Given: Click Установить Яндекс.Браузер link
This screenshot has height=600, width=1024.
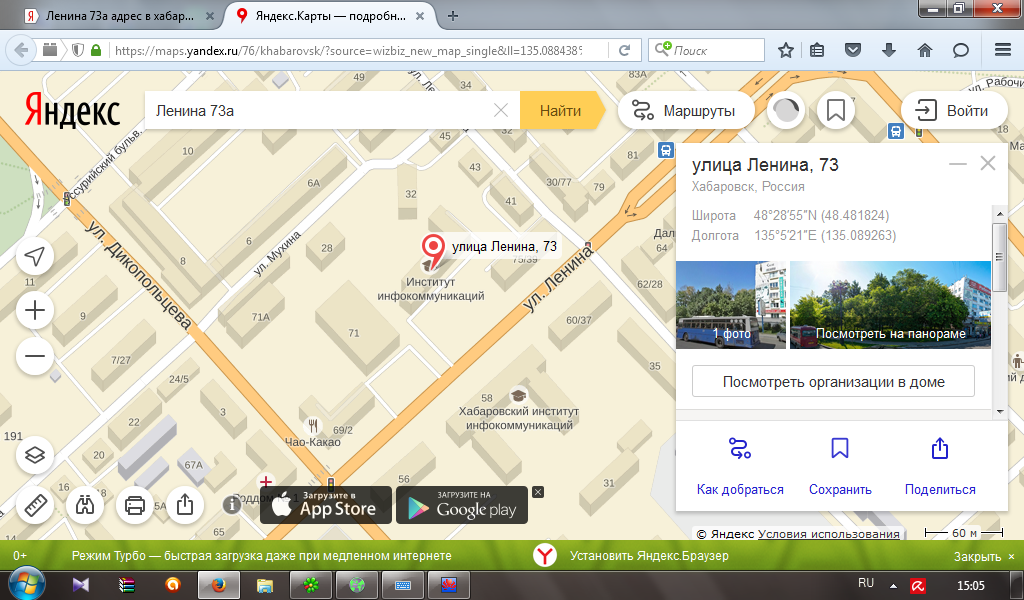Looking at the screenshot, I should [649, 556].
